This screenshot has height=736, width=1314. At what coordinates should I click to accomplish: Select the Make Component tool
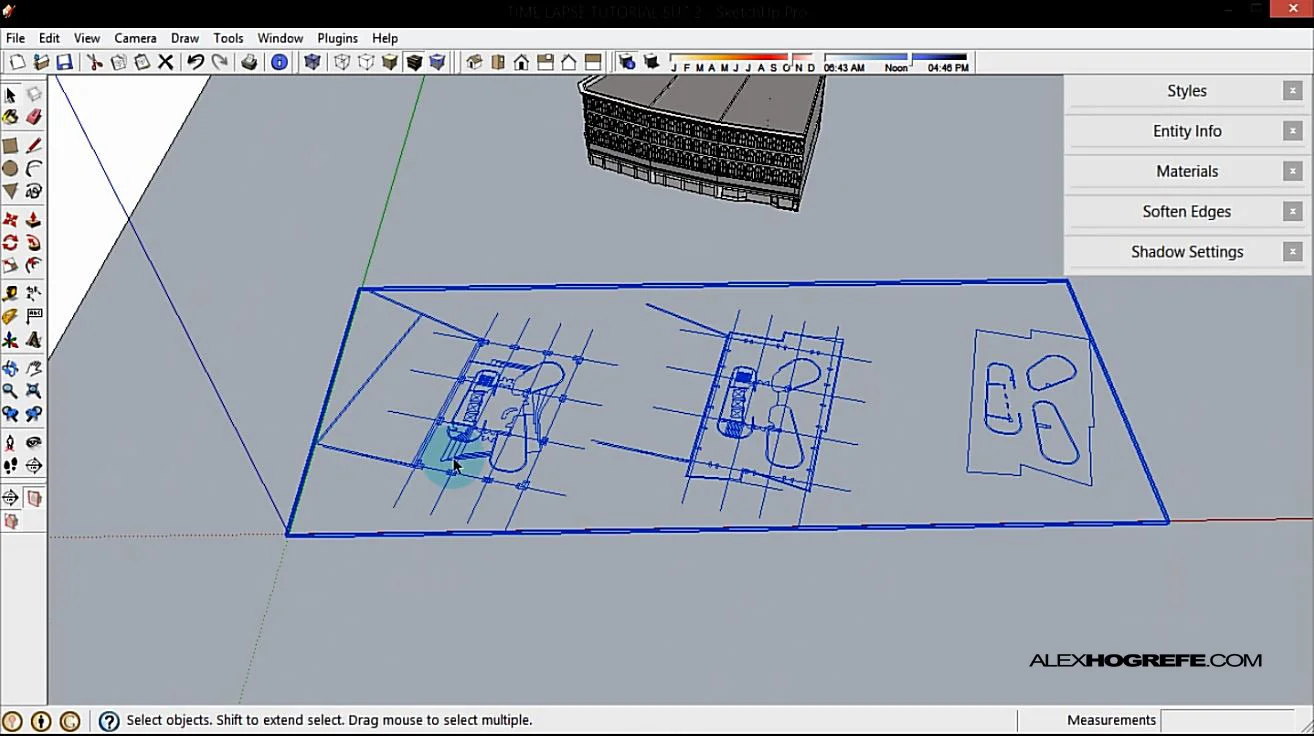[x=34, y=95]
